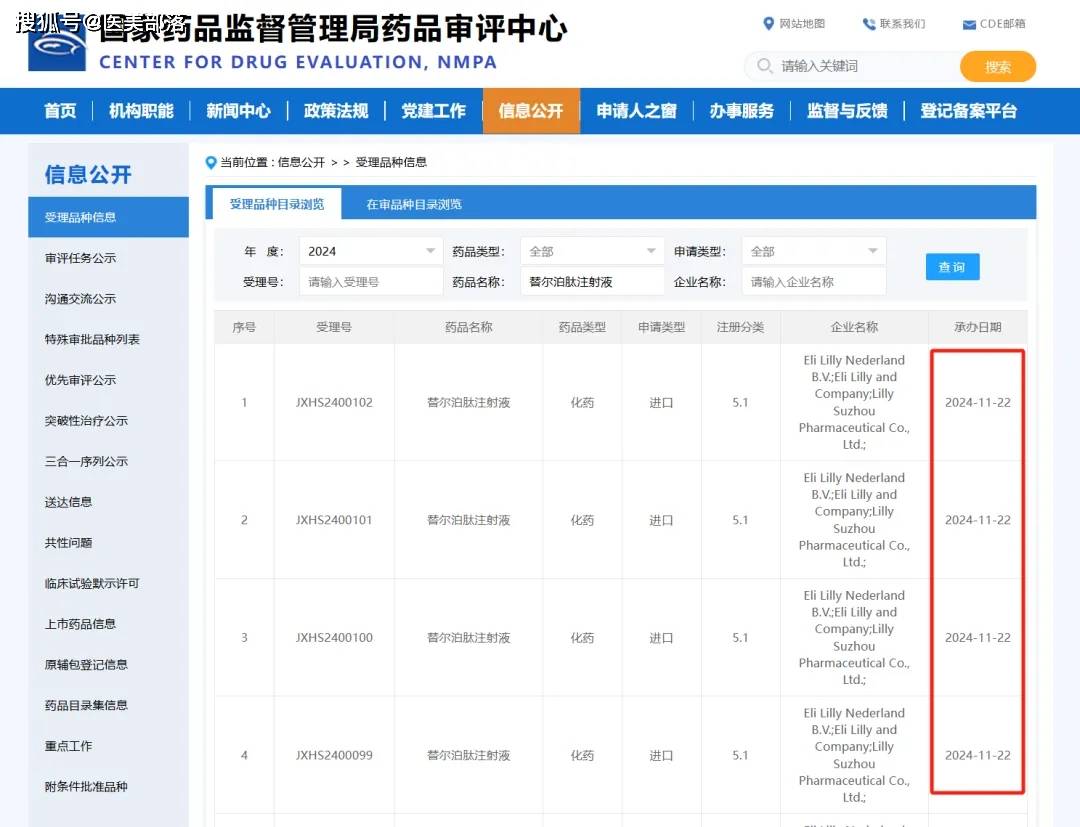1080x827 pixels.
Task: Select 受理品种信息 in the sidebar
Action: (108, 217)
